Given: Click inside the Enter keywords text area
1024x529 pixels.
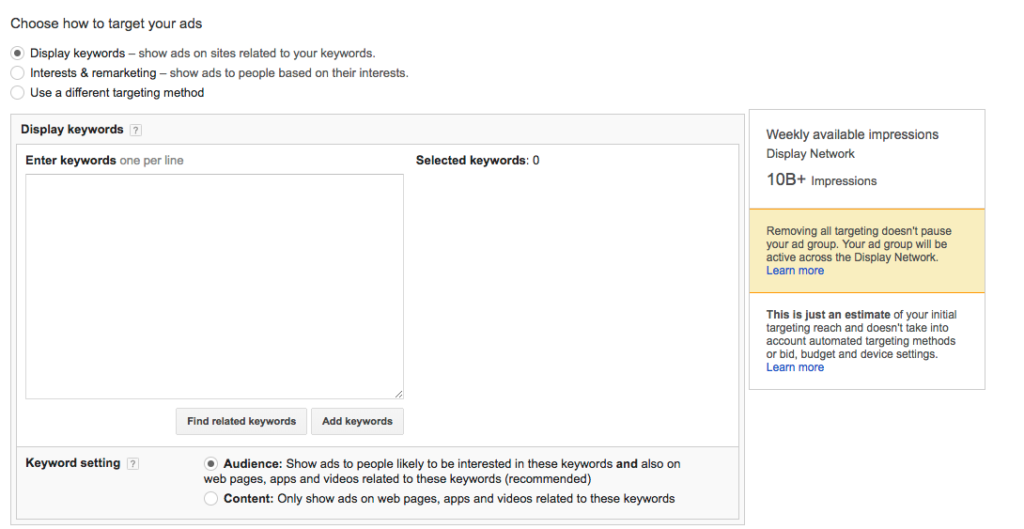Looking at the screenshot, I should point(214,286).
